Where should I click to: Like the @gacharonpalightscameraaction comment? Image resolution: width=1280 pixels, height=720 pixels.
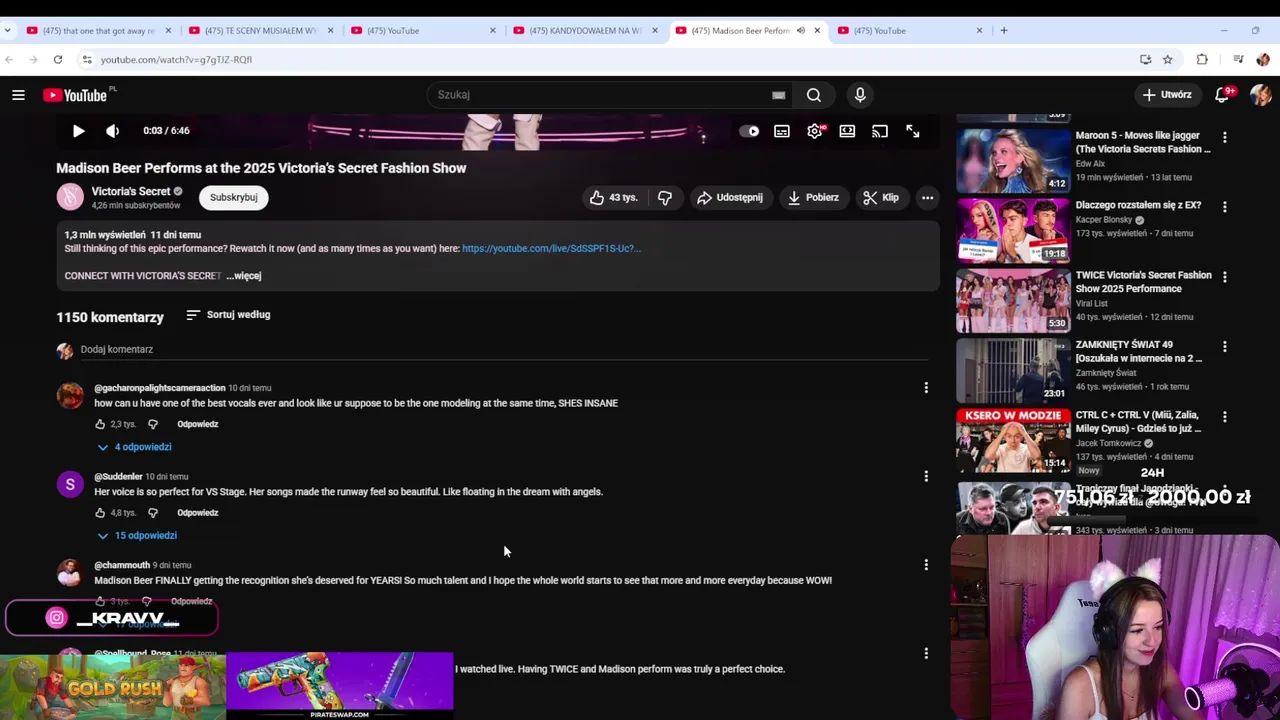(100, 424)
